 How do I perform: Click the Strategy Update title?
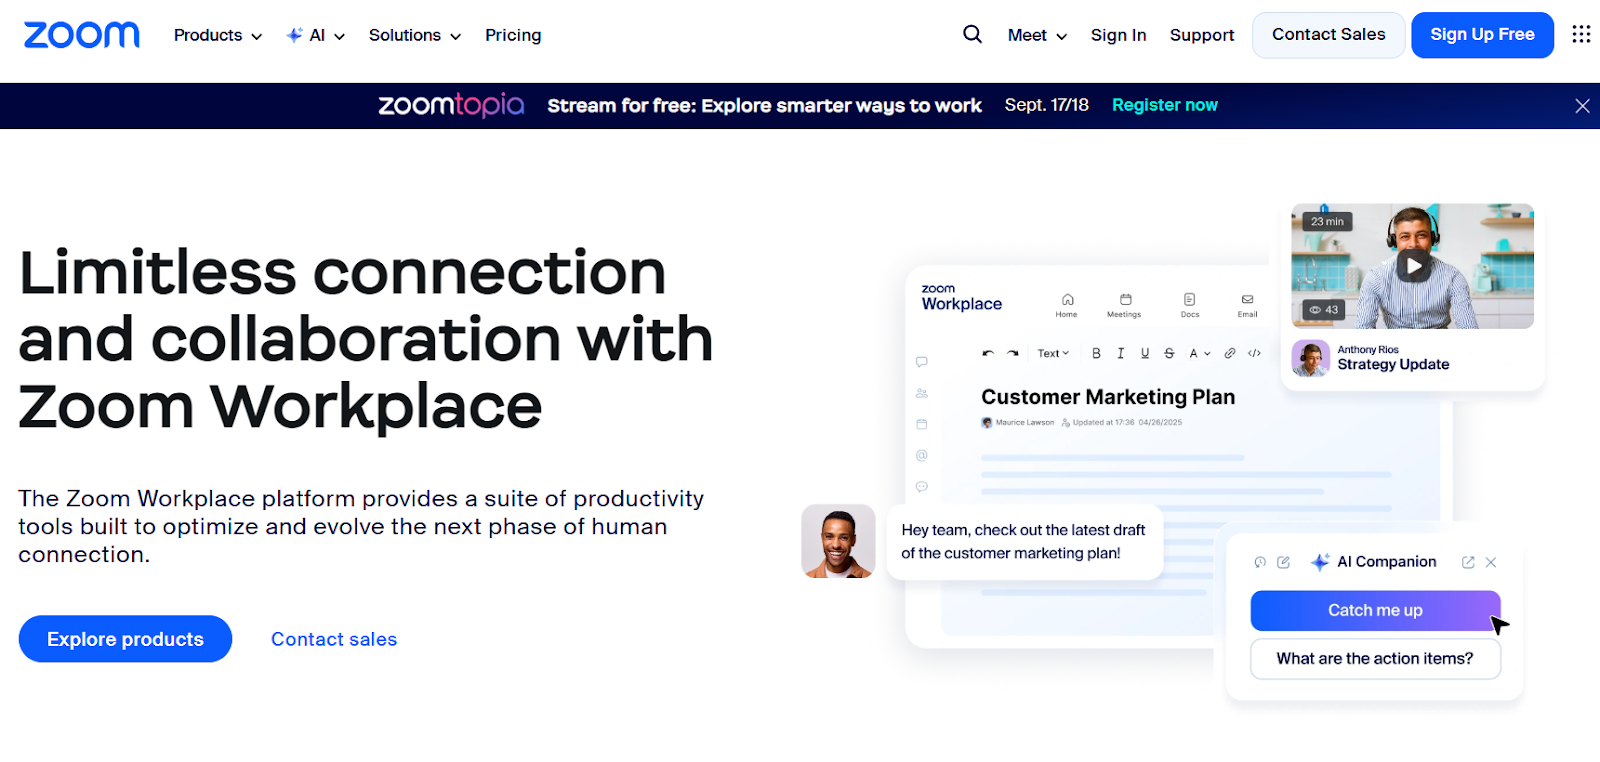point(1393,365)
